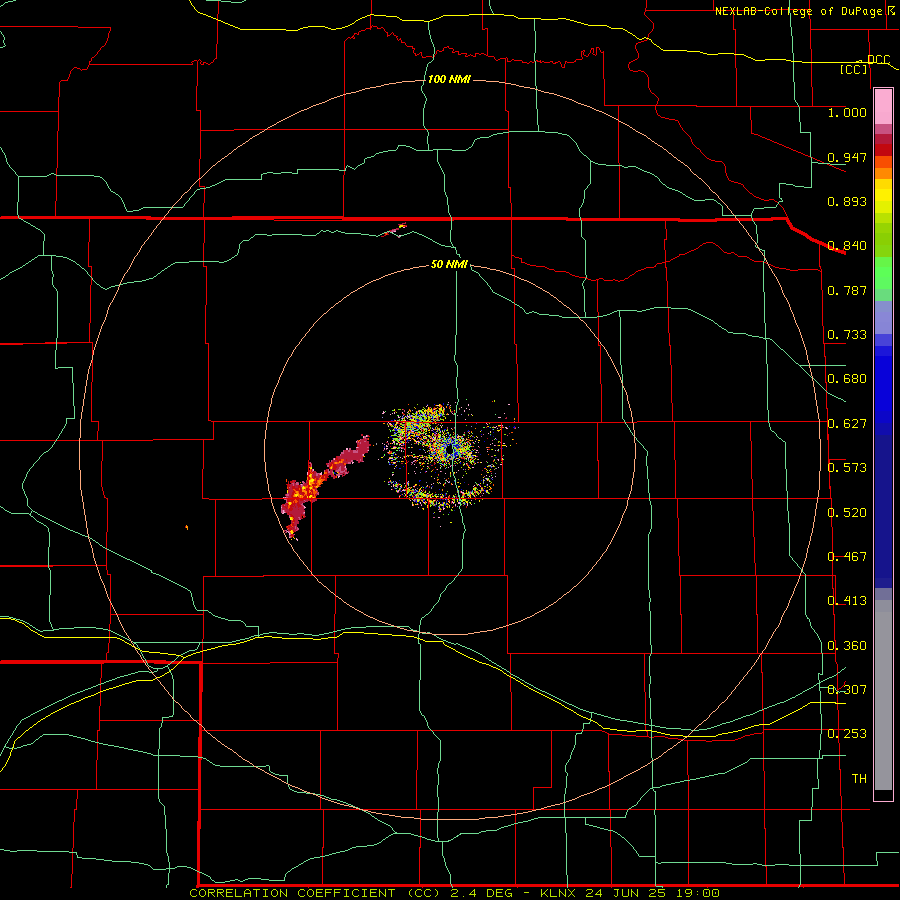Click the lavender segment of the color bar
The height and width of the screenshot is (900, 900).
coord(883,317)
